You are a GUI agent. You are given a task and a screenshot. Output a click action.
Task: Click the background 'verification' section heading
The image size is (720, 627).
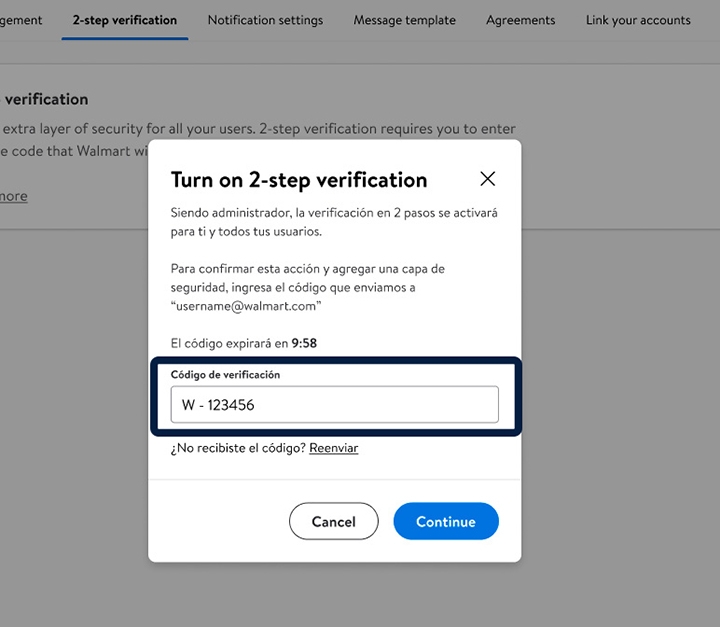tap(46, 99)
